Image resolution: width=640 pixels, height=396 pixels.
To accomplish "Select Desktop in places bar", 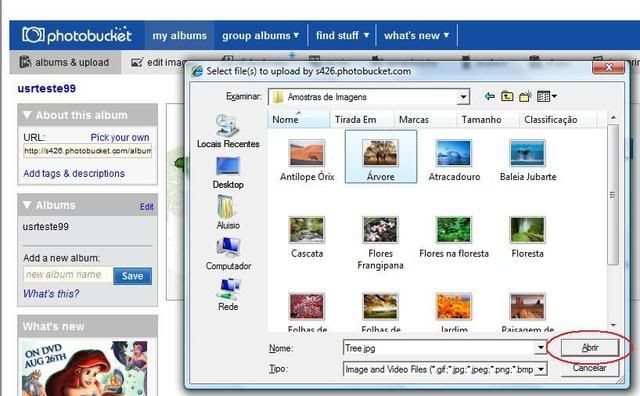I will (x=228, y=172).
